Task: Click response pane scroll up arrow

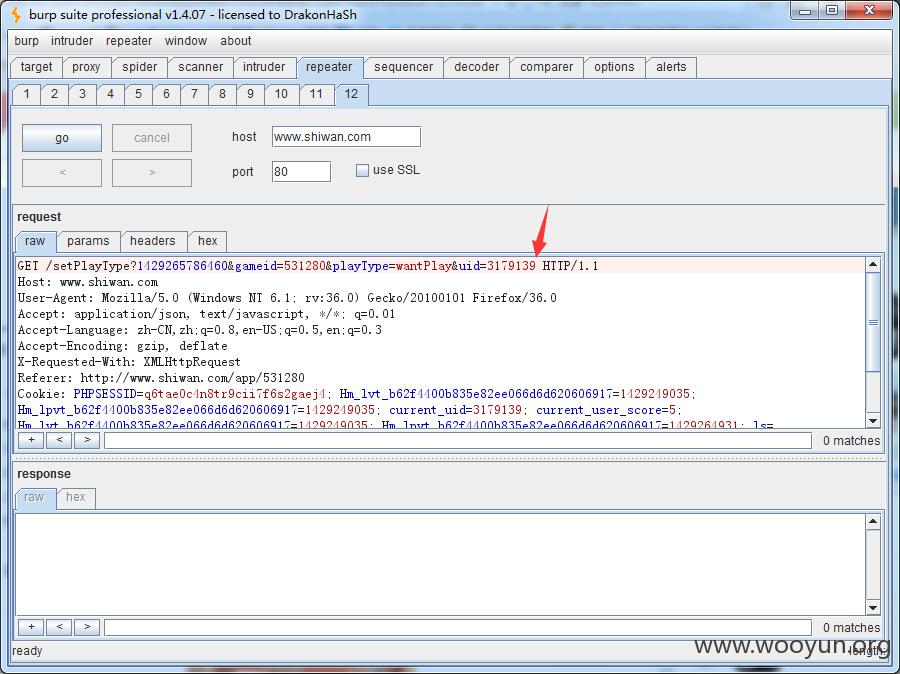Action: (x=873, y=521)
